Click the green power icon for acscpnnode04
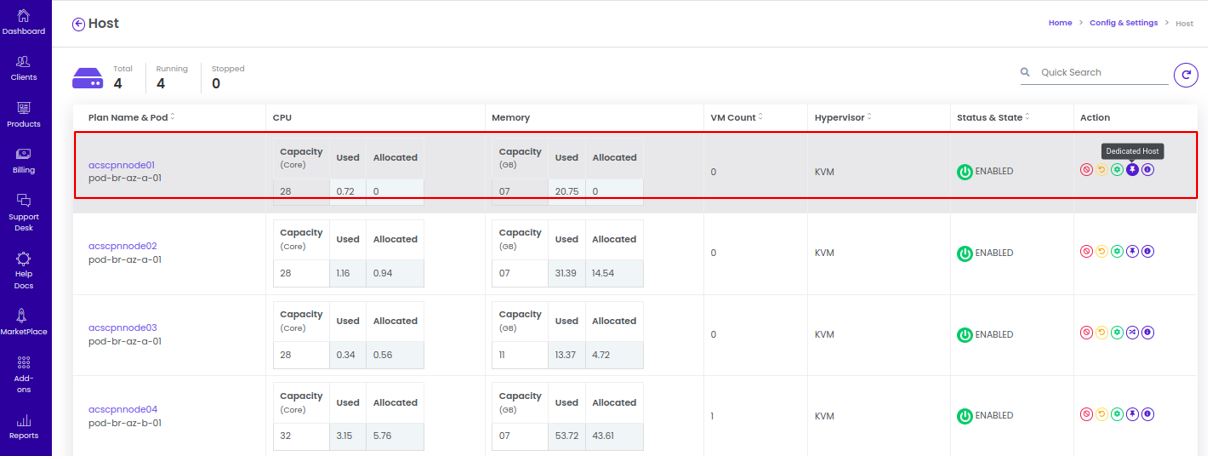Screen dimensions: 1208x459 pos(965,416)
